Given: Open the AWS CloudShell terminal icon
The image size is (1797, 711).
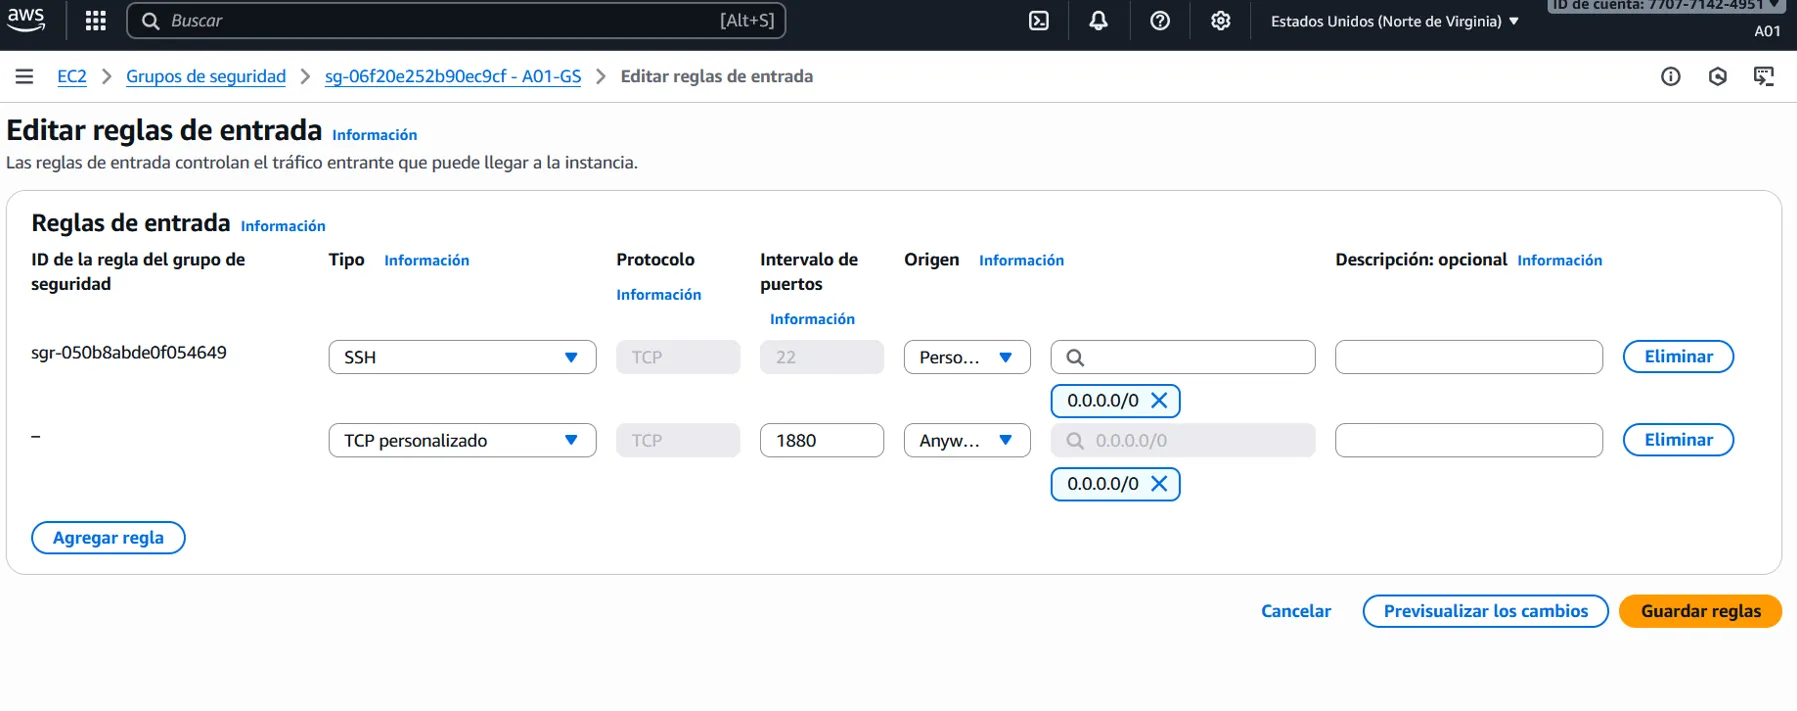Looking at the screenshot, I should pos(1039,21).
